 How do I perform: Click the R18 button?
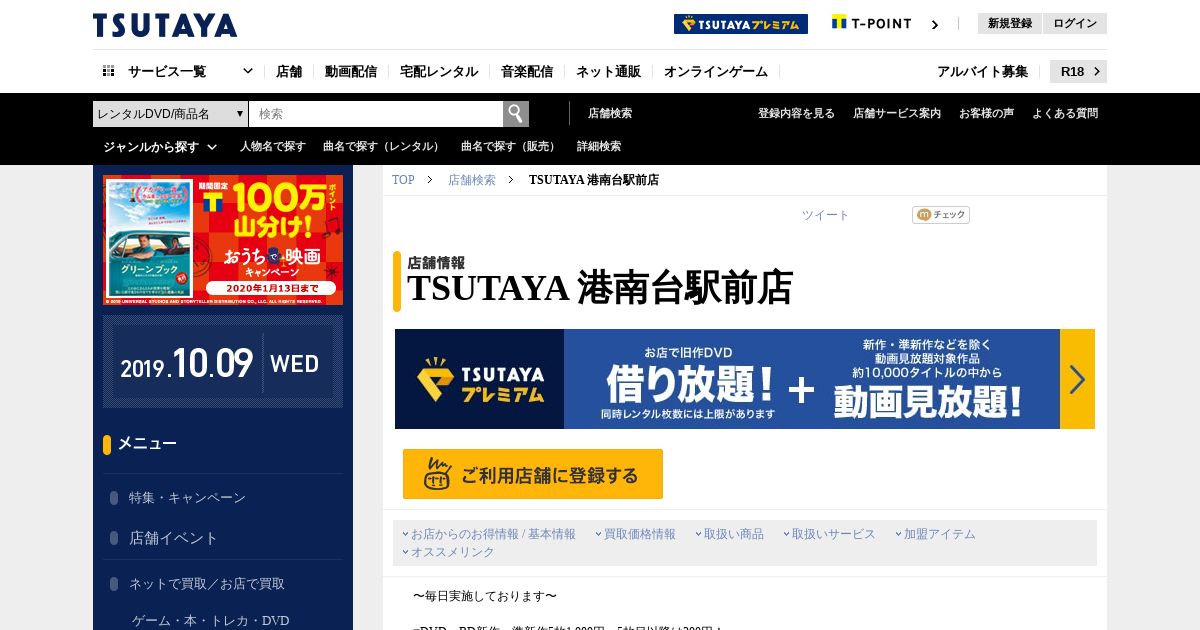[1078, 71]
